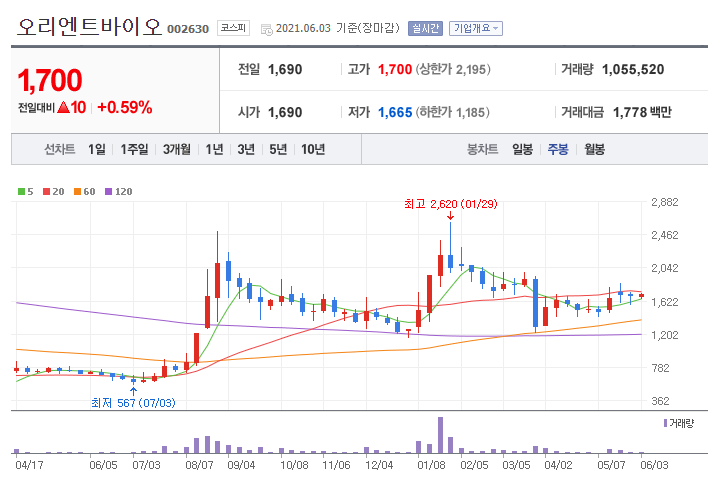Click the +0.59% change rate

[x=124, y=108]
